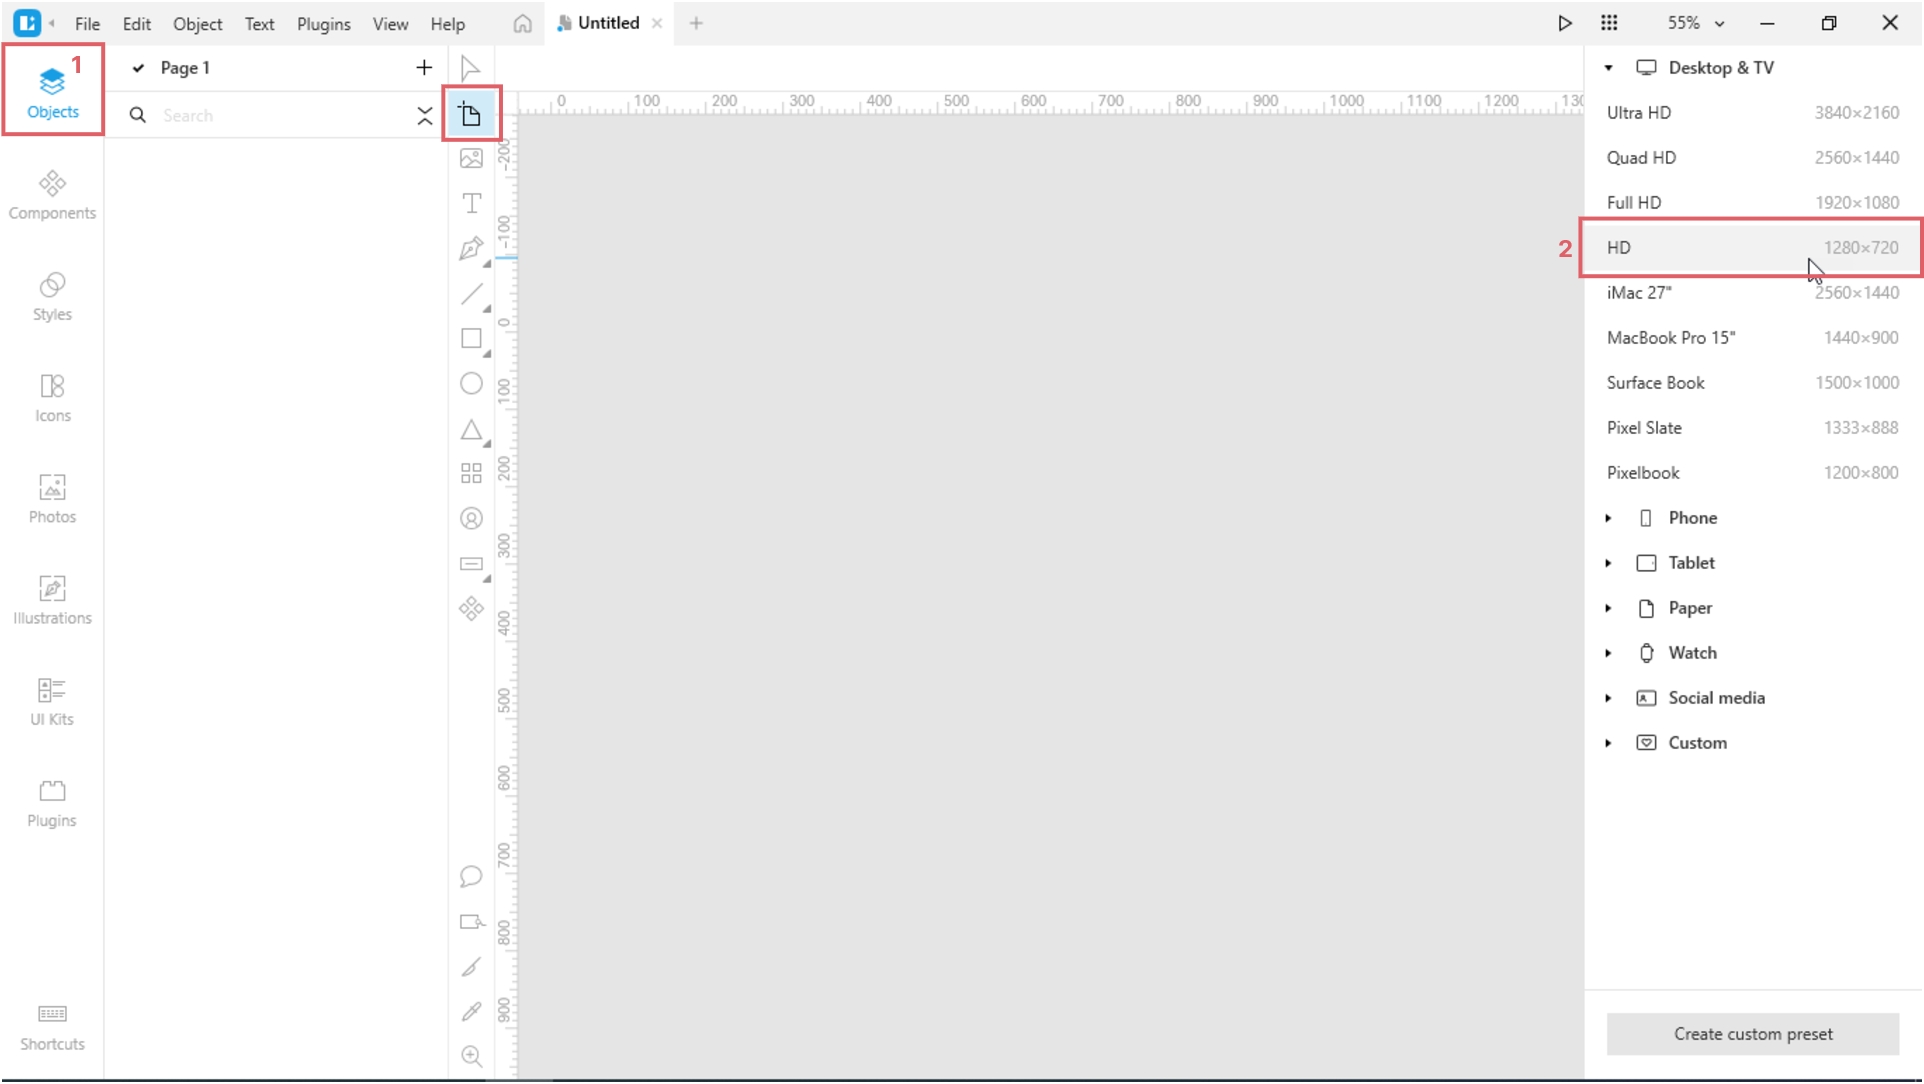Screen dimensions: 1924x1084
Task: Click Create custom preset button
Action: coord(1752,1034)
